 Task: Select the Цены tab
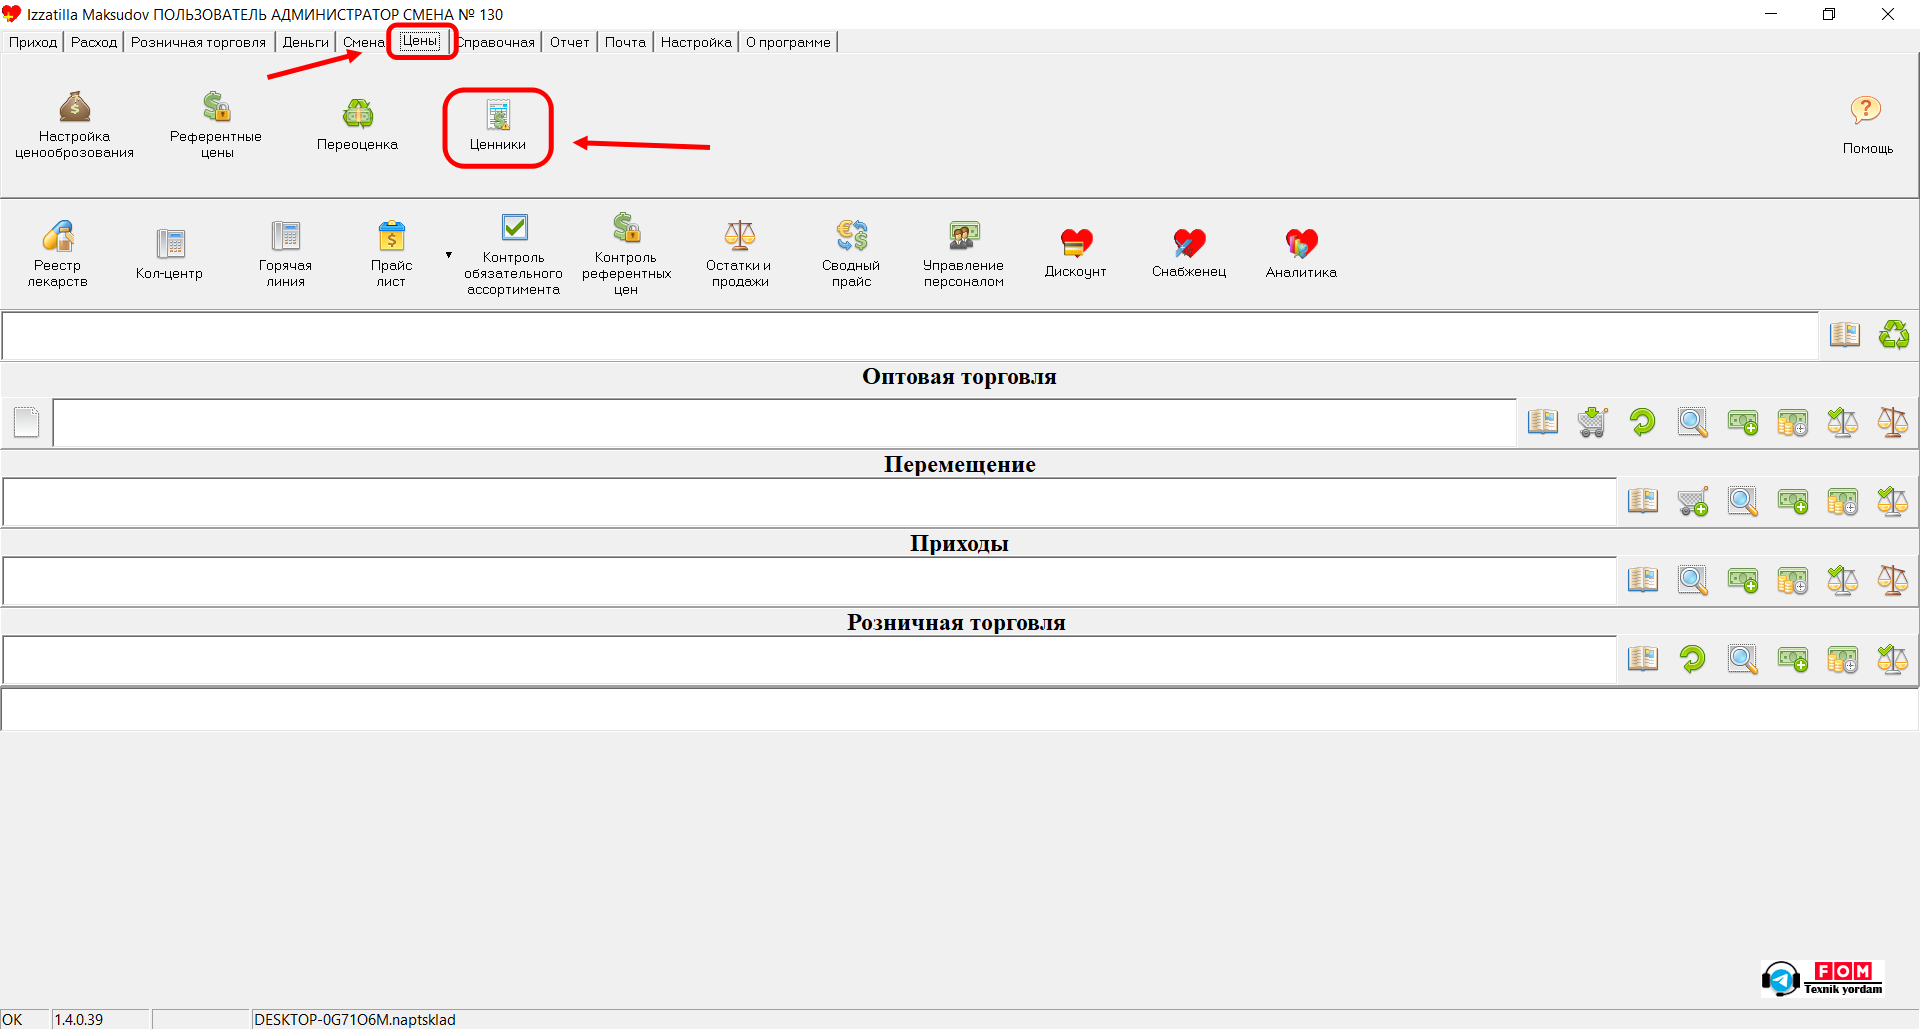[x=420, y=41]
